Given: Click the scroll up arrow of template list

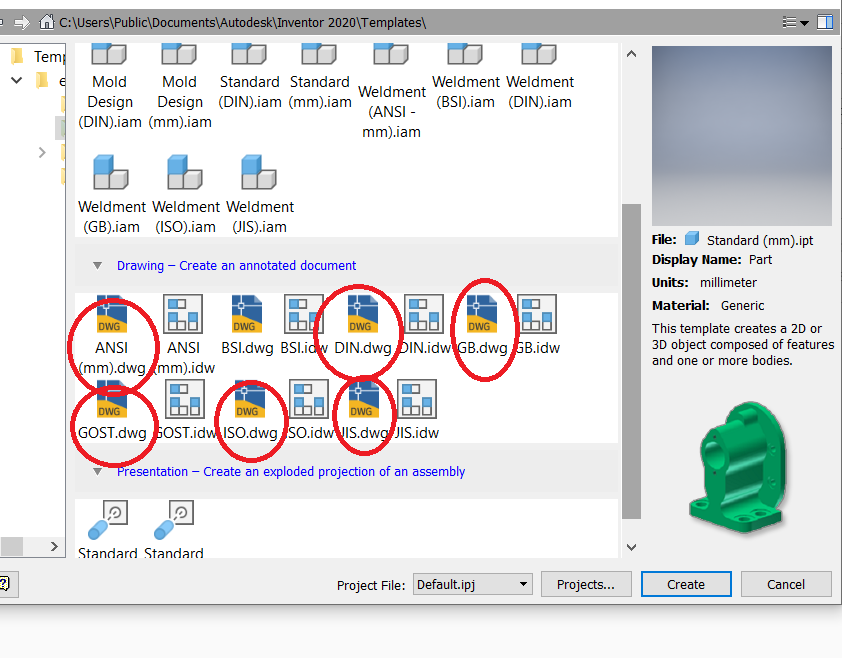Looking at the screenshot, I should (632, 54).
